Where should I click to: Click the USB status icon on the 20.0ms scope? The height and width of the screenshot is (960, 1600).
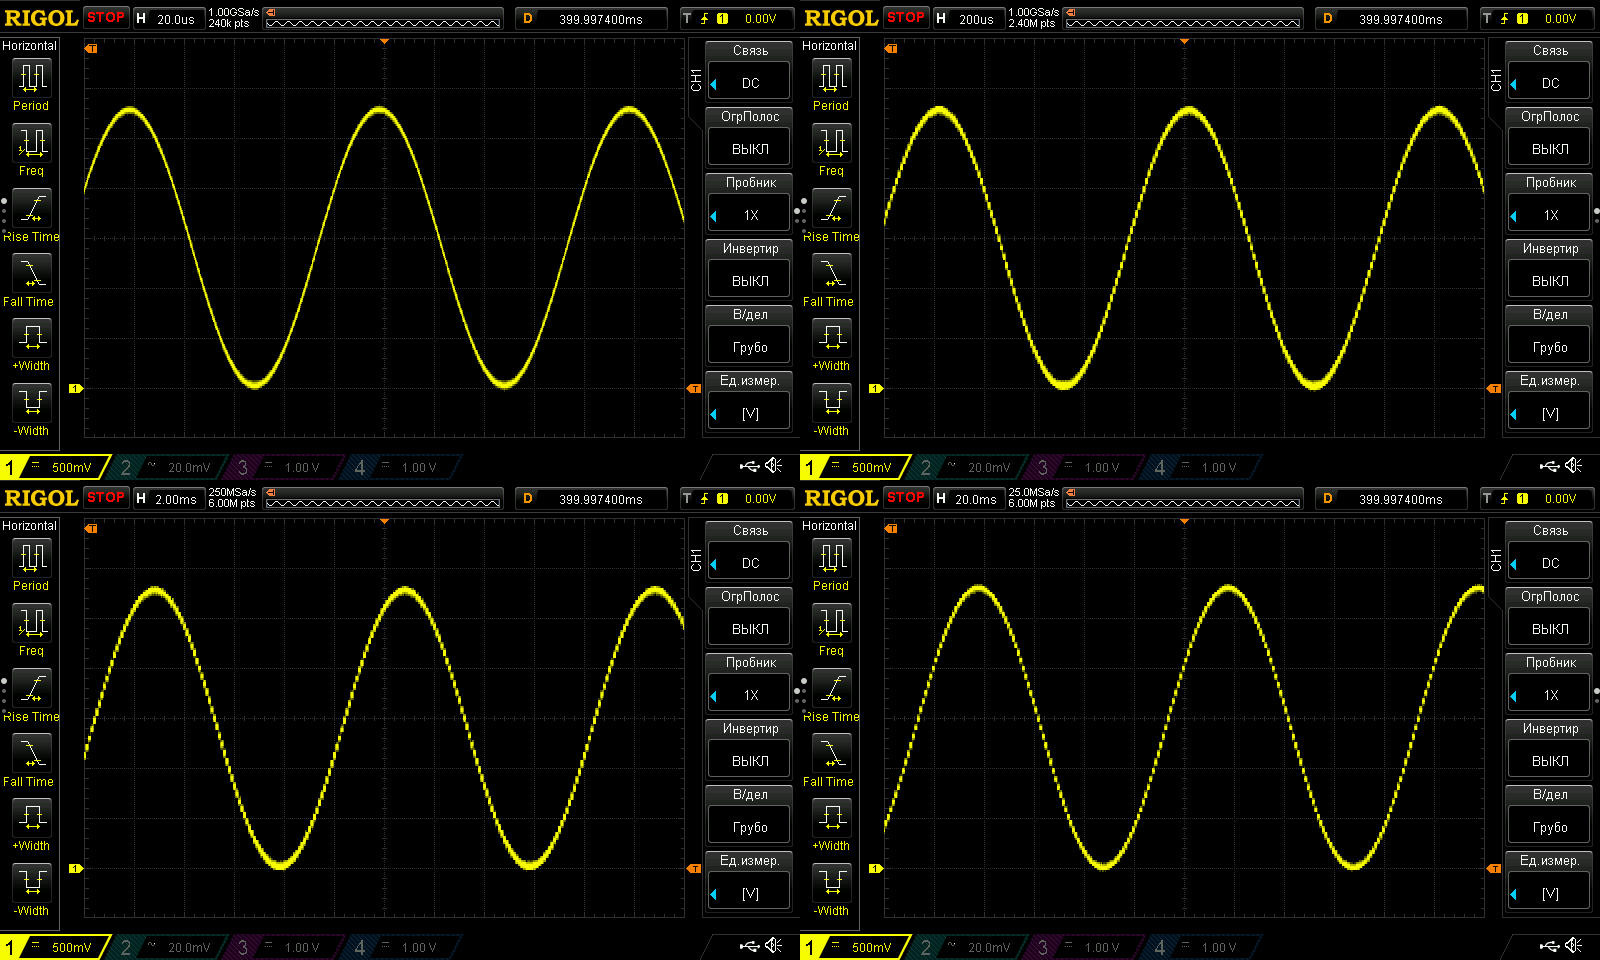point(1549,946)
